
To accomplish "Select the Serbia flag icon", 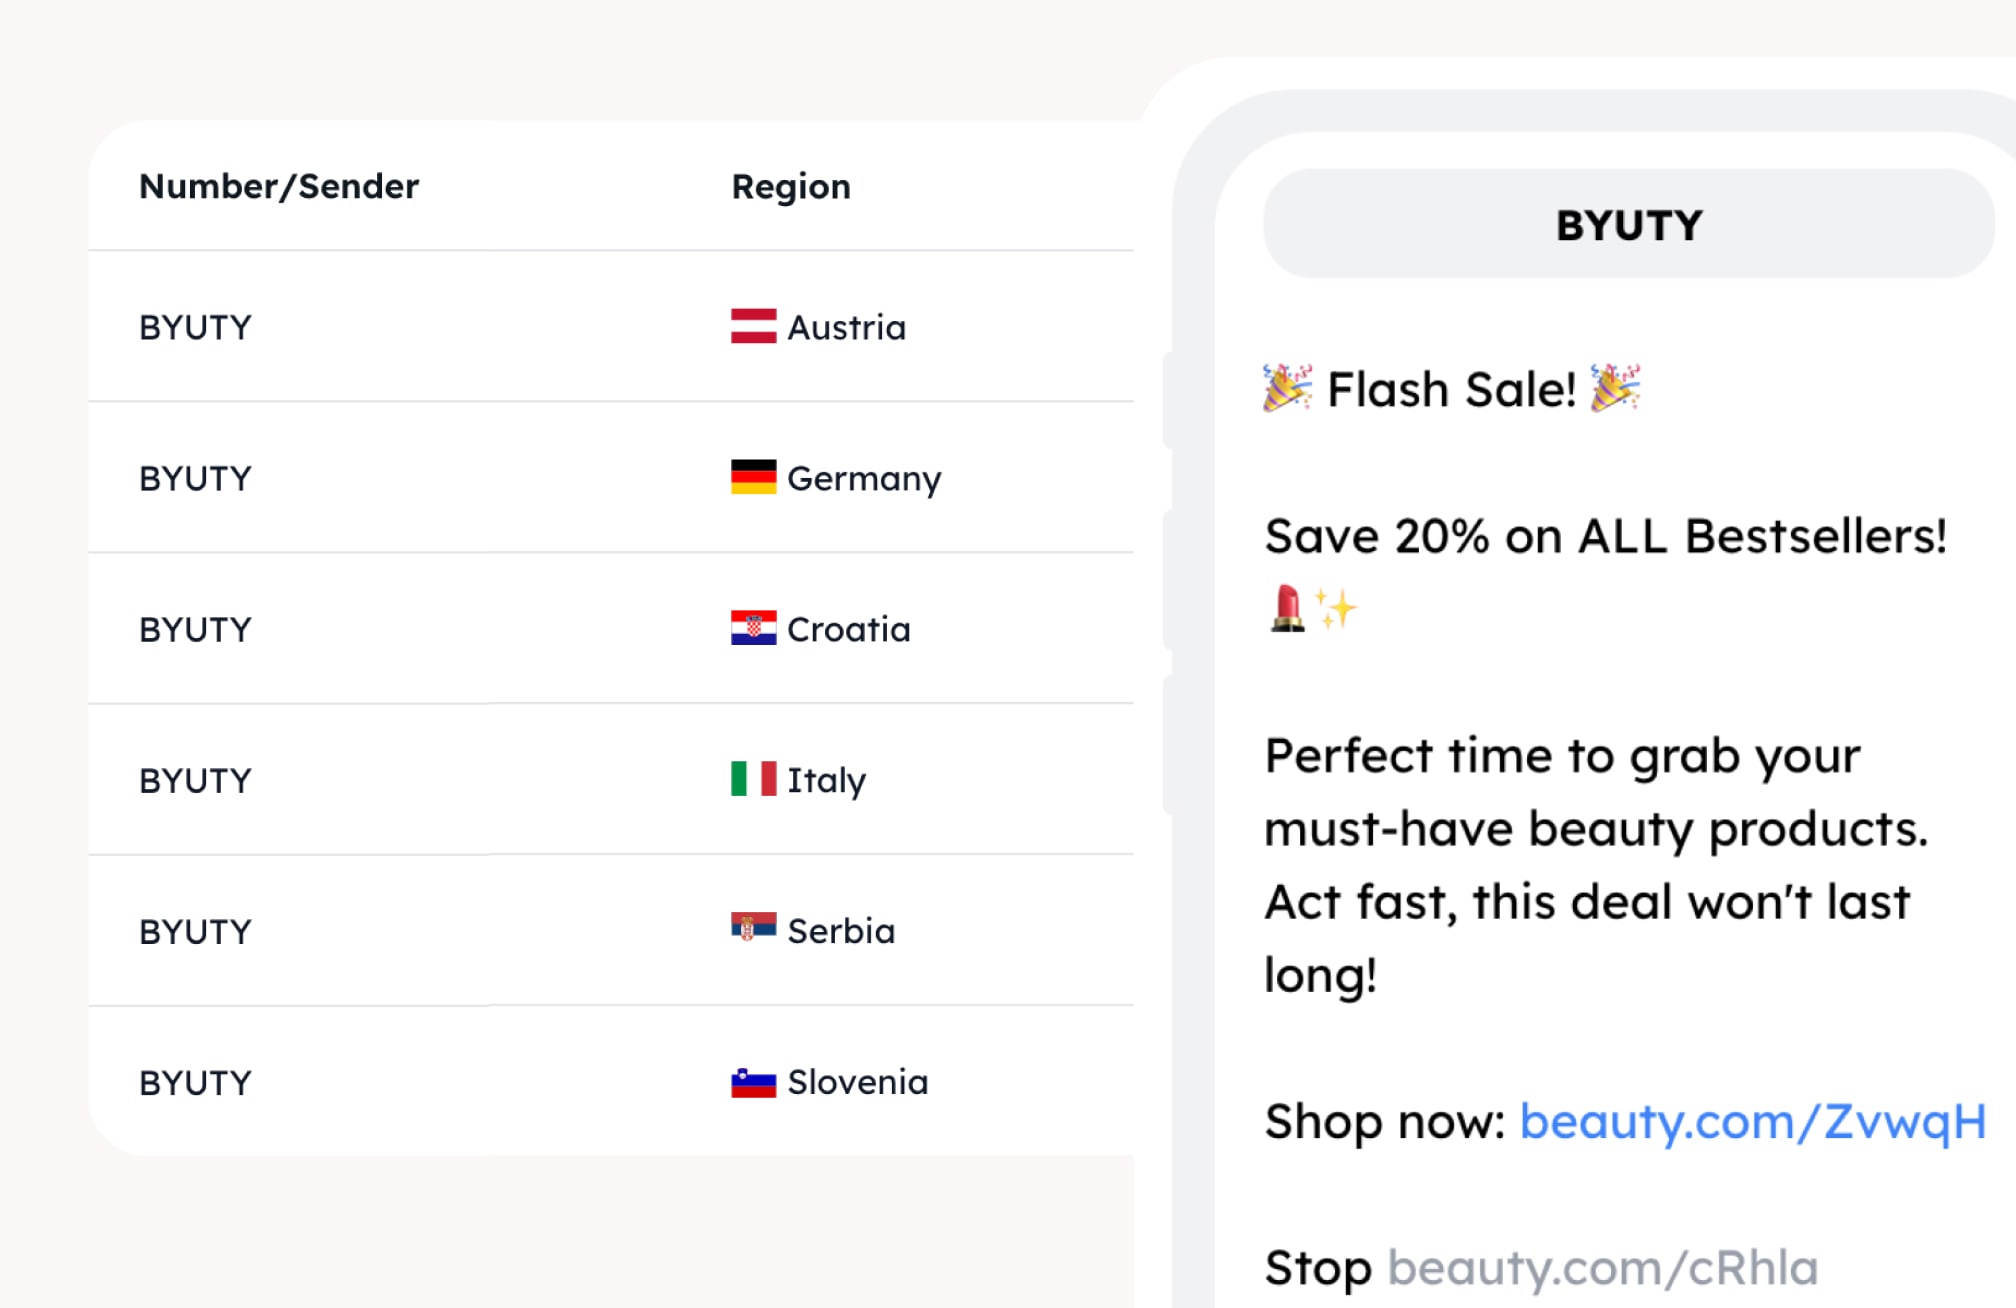I will [753, 928].
